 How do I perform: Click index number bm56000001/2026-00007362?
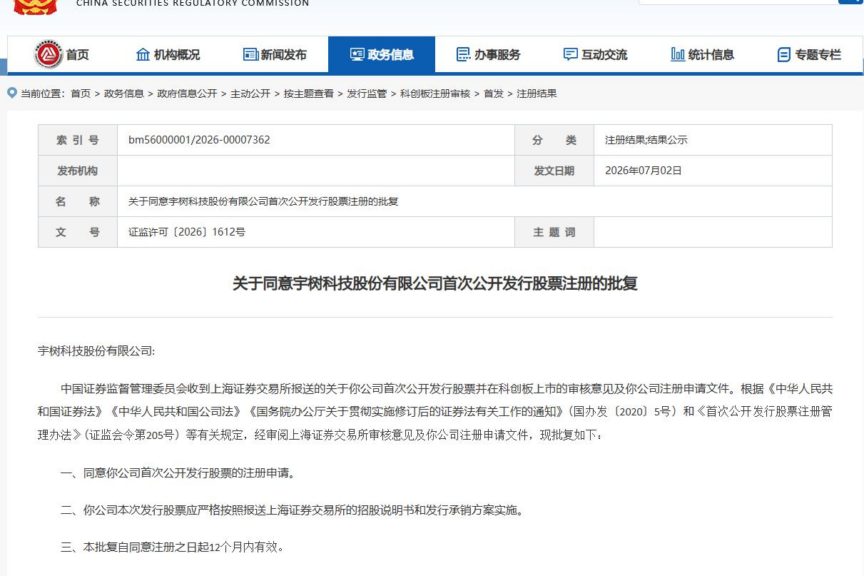click(199, 140)
